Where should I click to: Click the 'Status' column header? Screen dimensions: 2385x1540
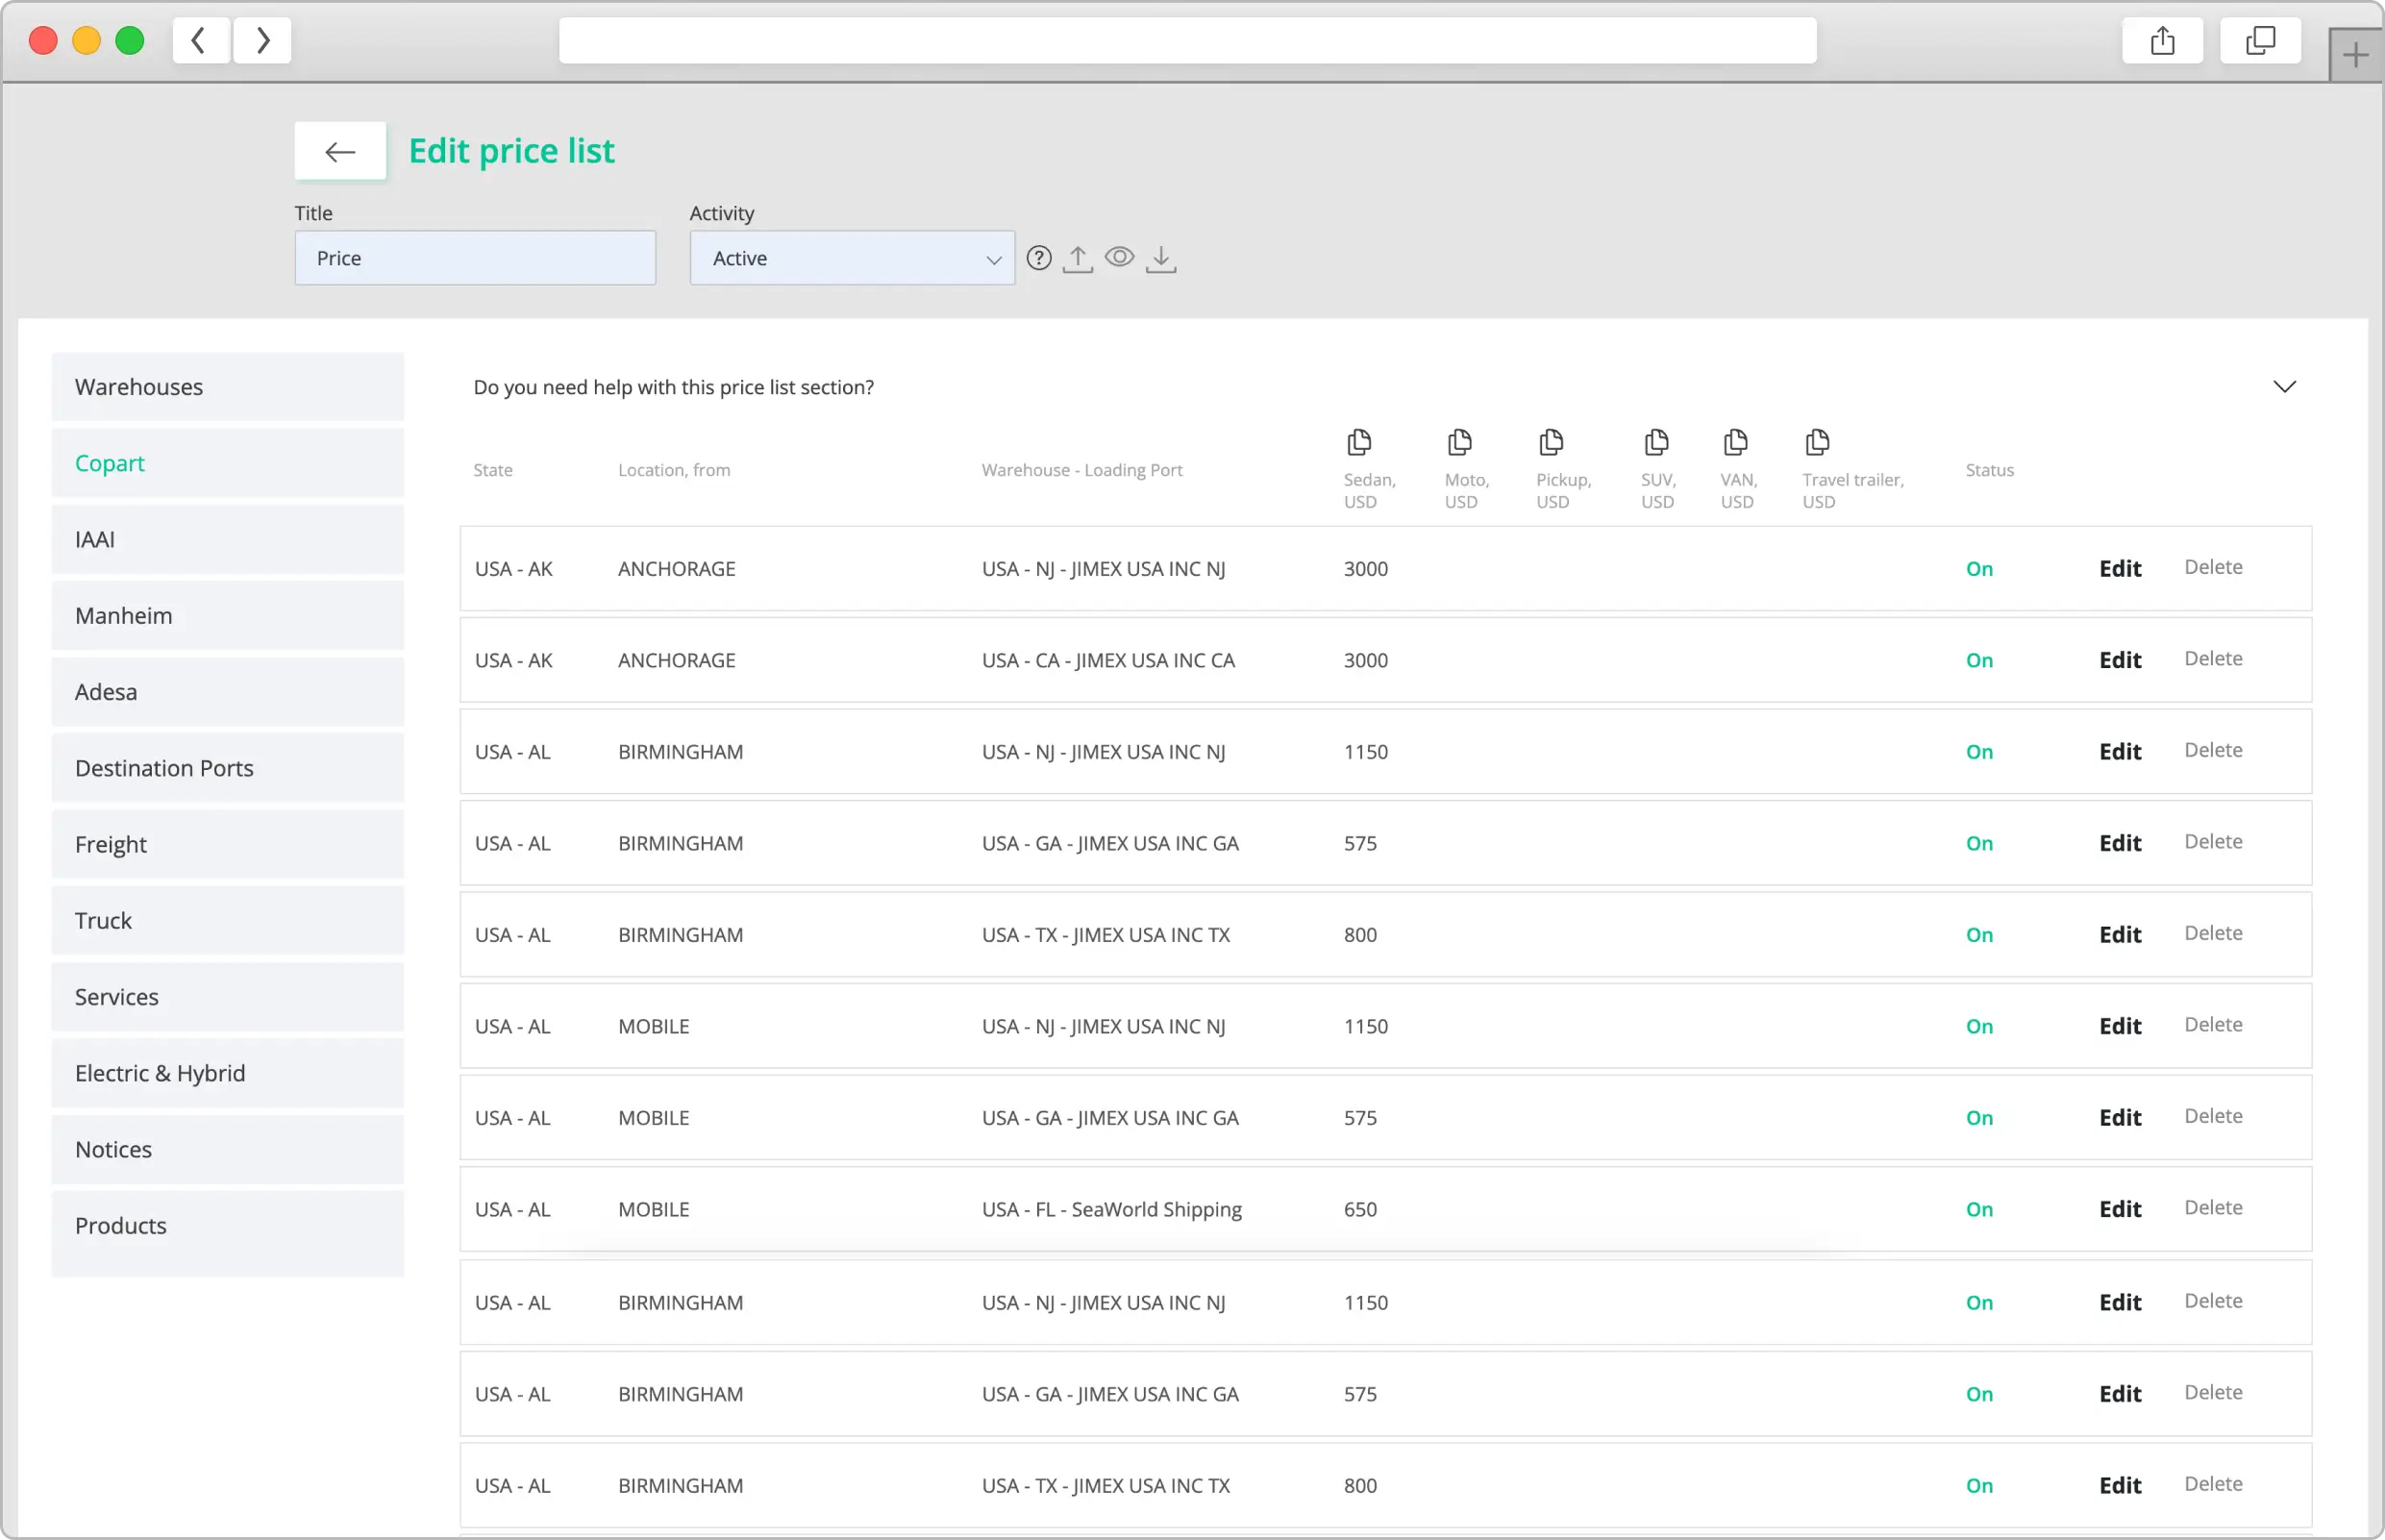(x=1989, y=470)
